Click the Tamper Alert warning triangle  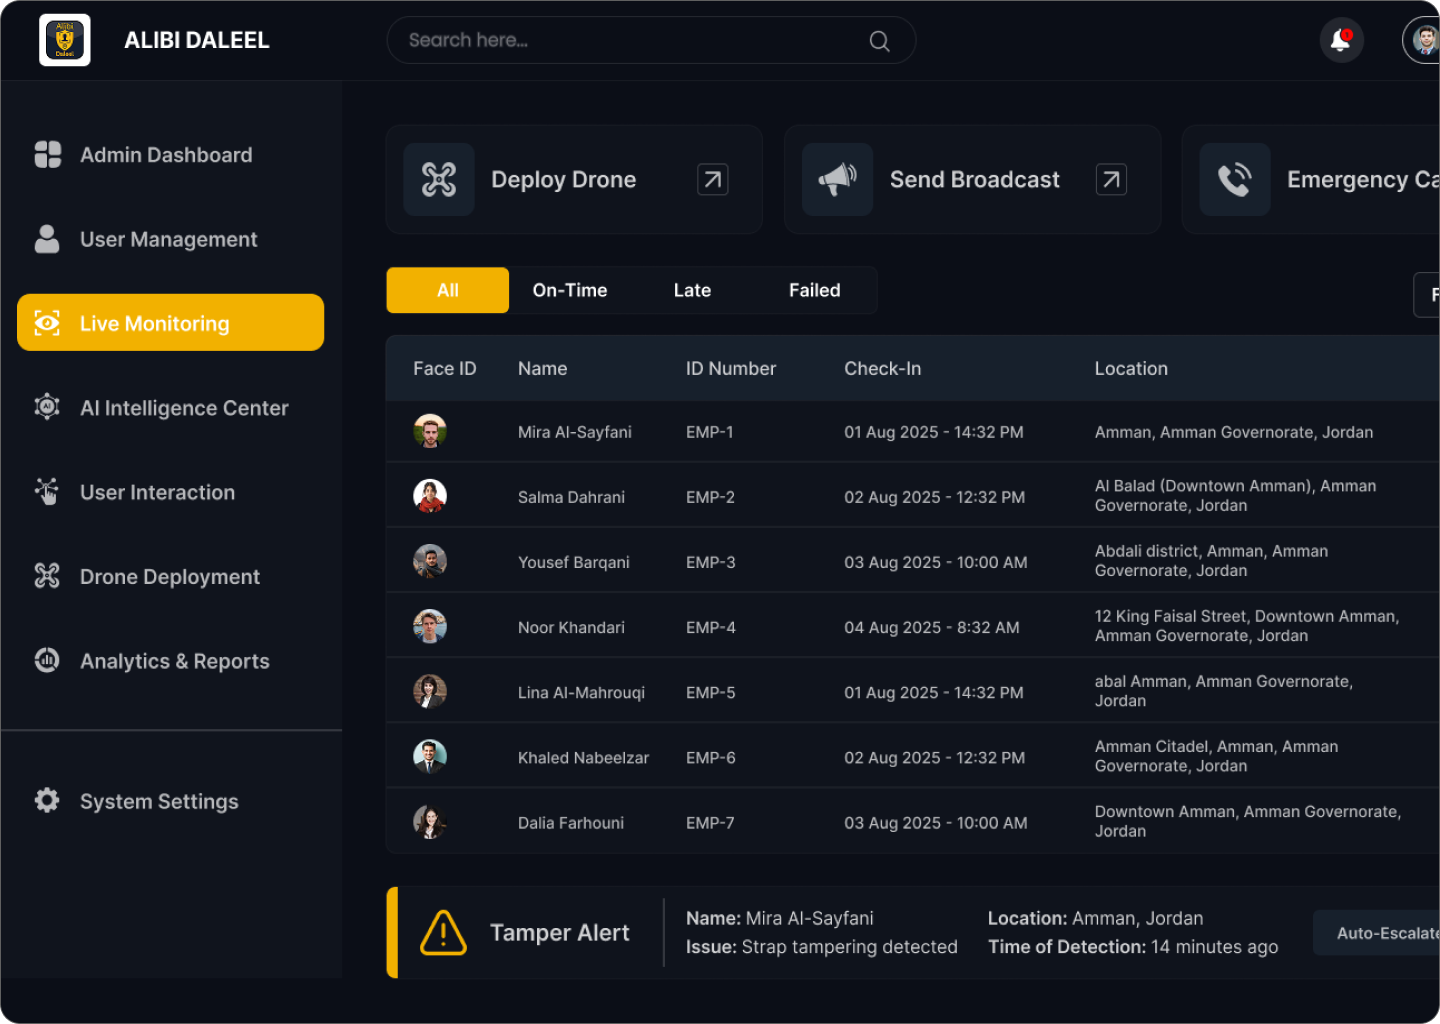point(443,933)
